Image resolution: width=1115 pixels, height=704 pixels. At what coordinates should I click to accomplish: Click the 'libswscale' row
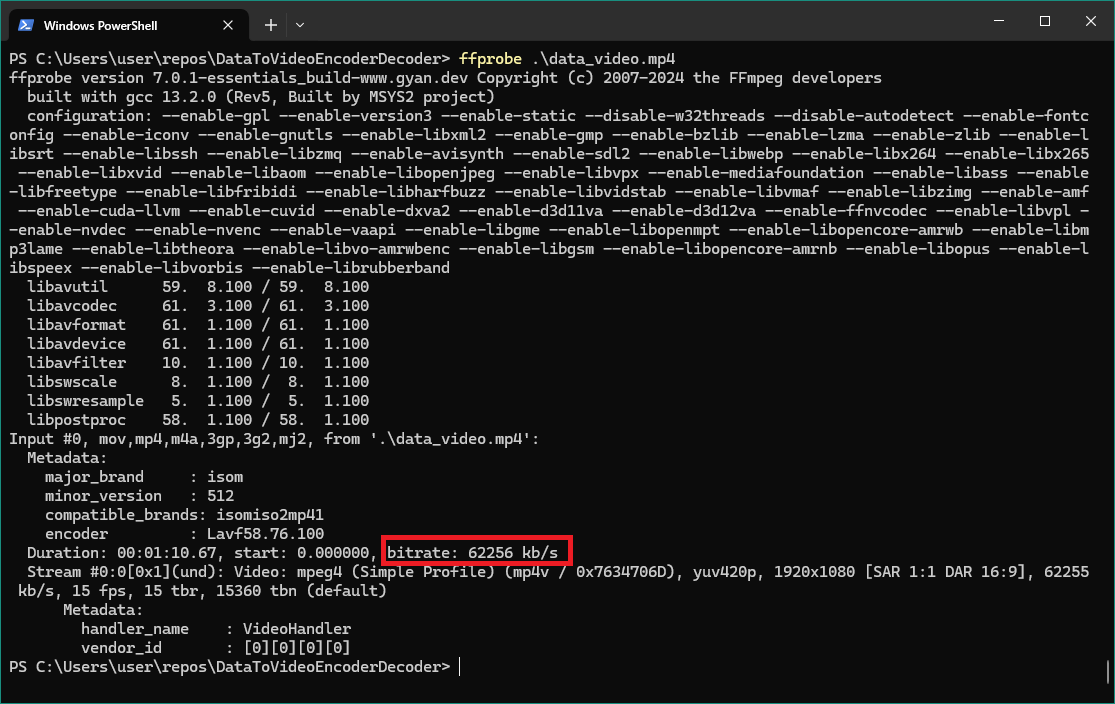(x=198, y=382)
